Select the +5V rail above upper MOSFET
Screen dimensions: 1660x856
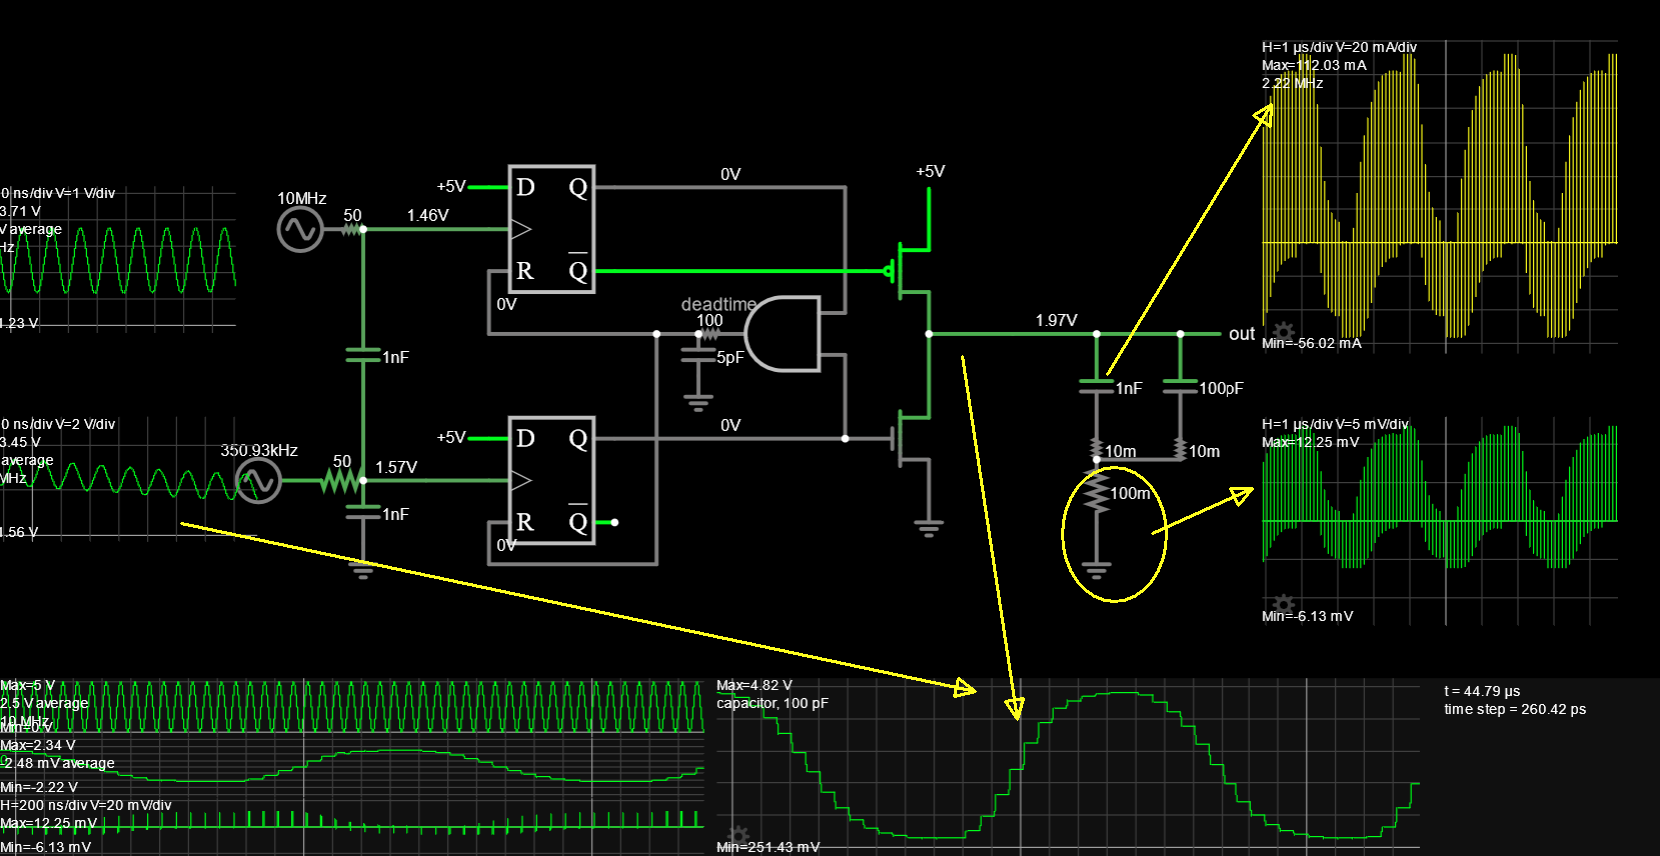[930, 171]
